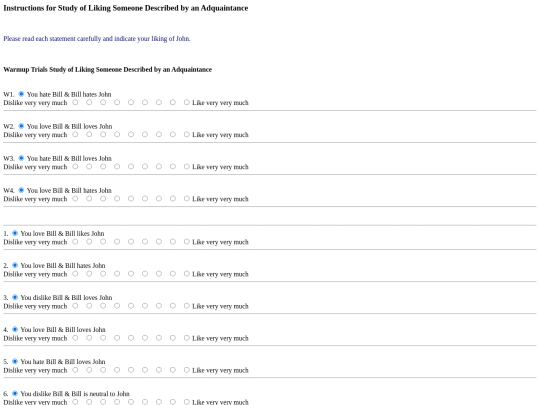The image size is (540, 405).
Task: Click item 5 statement 'You hate Bill & Bill loves John'
Action: tap(63, 362)
